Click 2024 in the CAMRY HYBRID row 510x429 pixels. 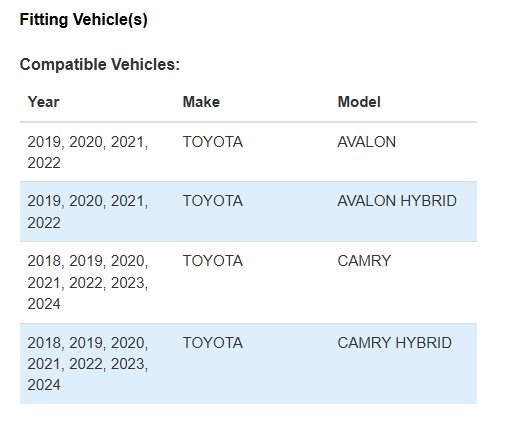[44, 385]
